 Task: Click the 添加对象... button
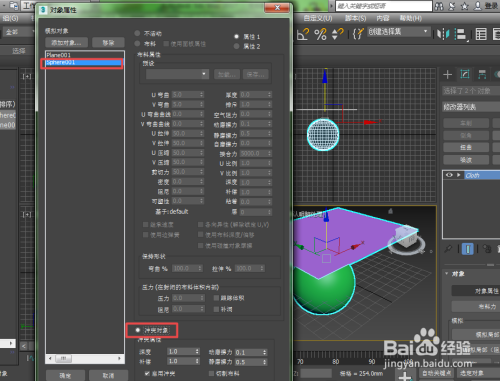pos(66,43)
